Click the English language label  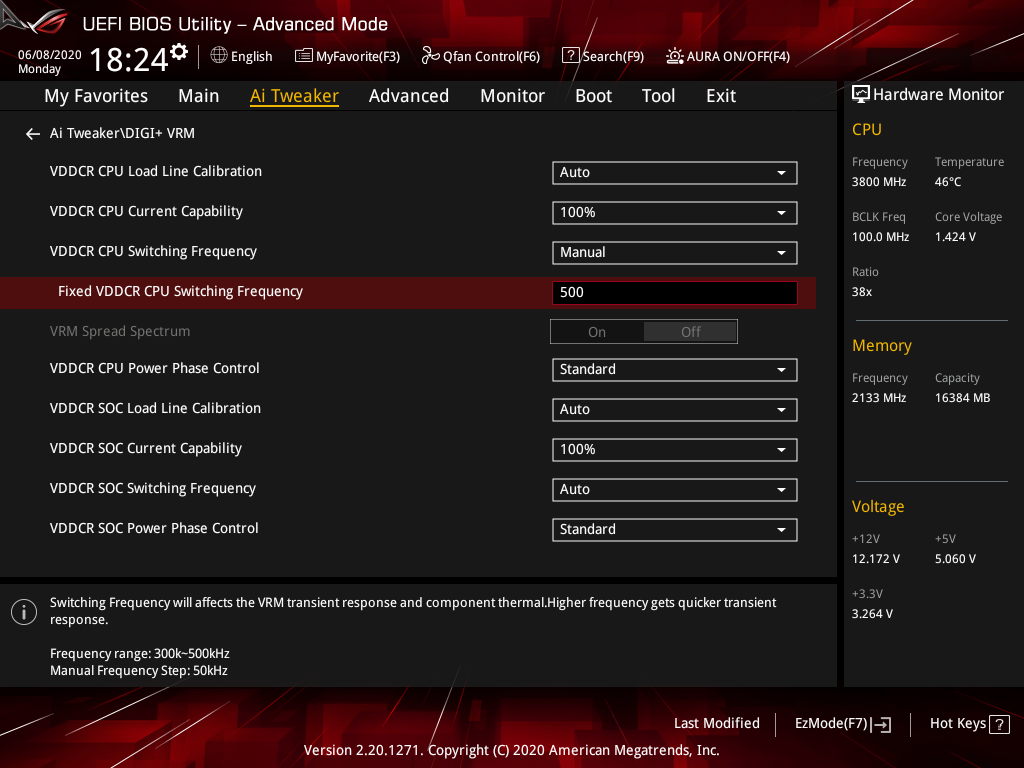pos(251,57)
